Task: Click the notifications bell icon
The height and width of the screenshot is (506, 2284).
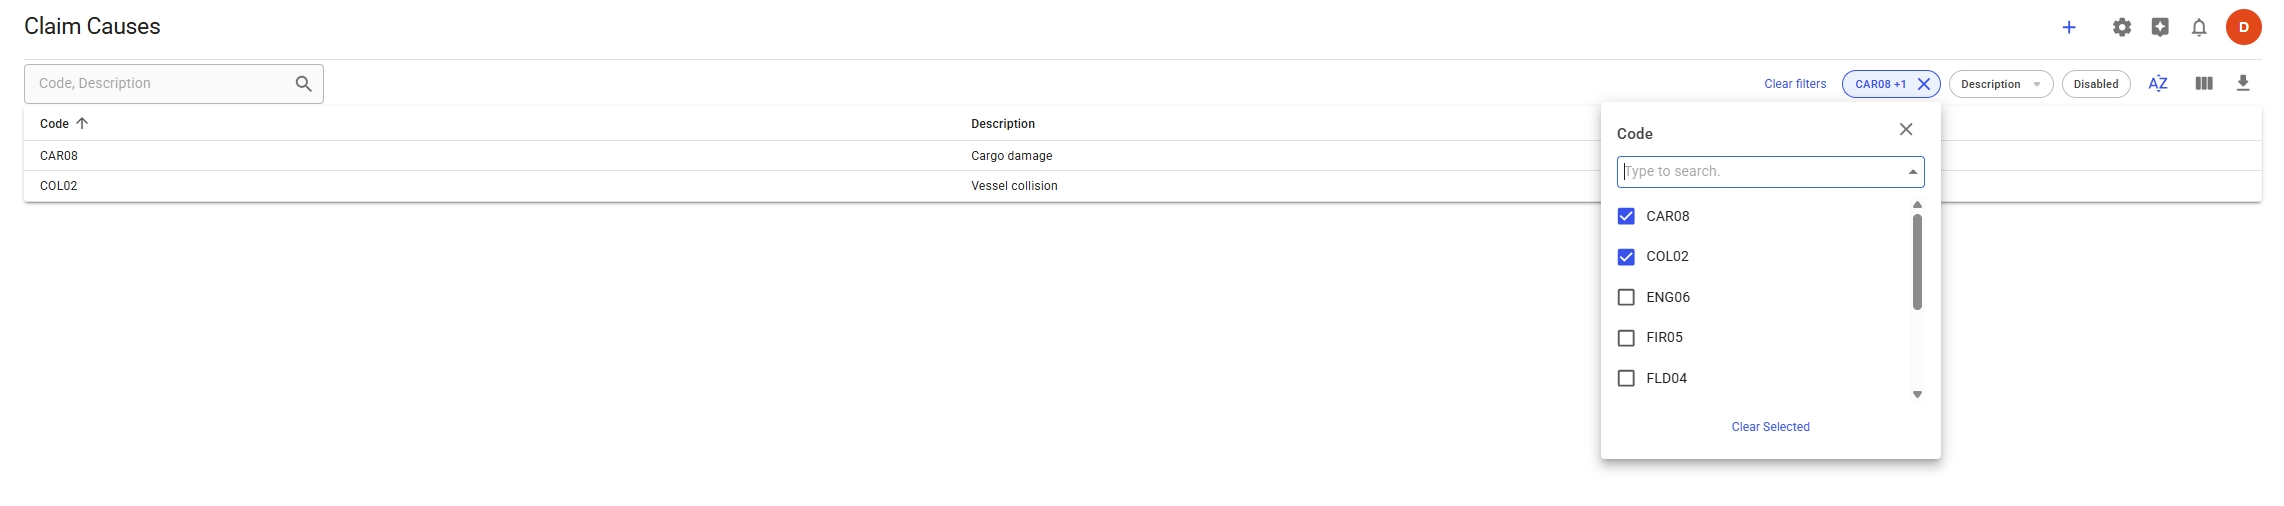Action: tap(2199, 28)
